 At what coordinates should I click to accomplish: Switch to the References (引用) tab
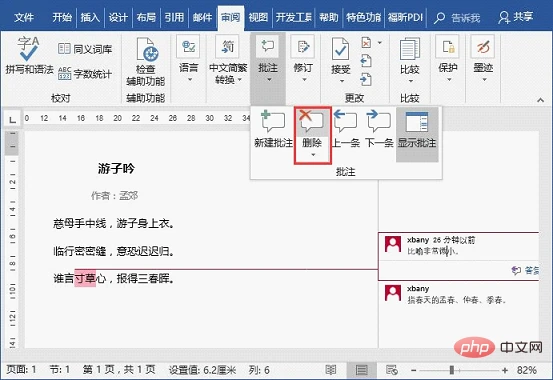tap(174, 17)
